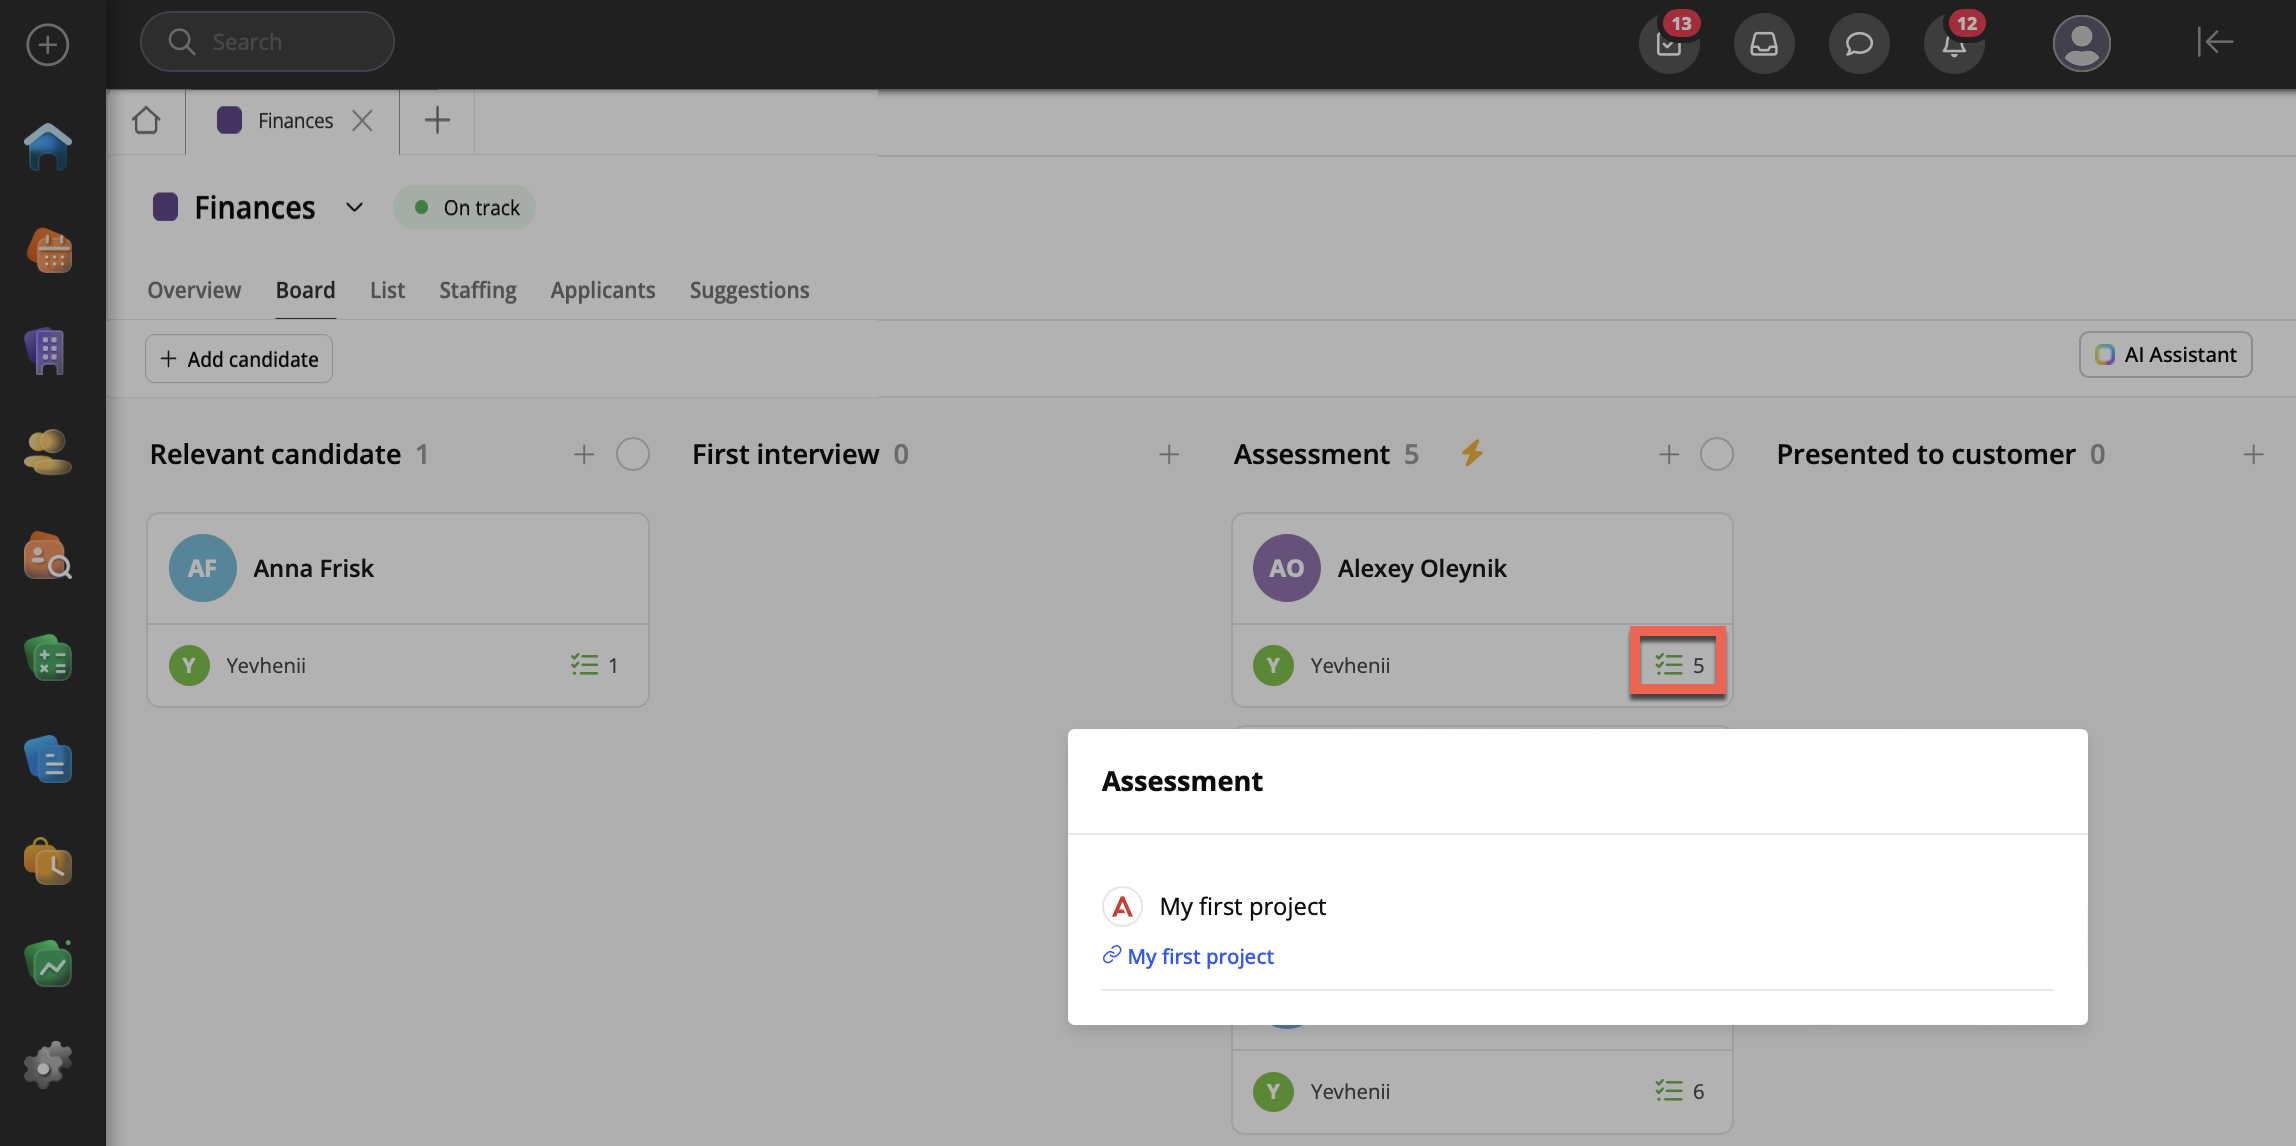Toggle the Relevant candidate column select circle
This screenshot has height=1146, width=2296.
point(632,454)
